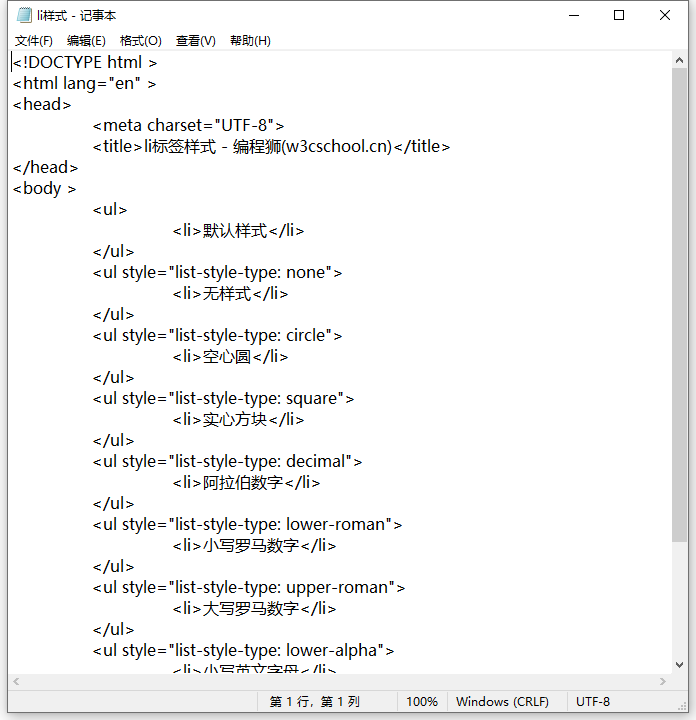Minimize the Notepad window
Image resolution: width=696 pixels, height=720 pixels.
573,16
